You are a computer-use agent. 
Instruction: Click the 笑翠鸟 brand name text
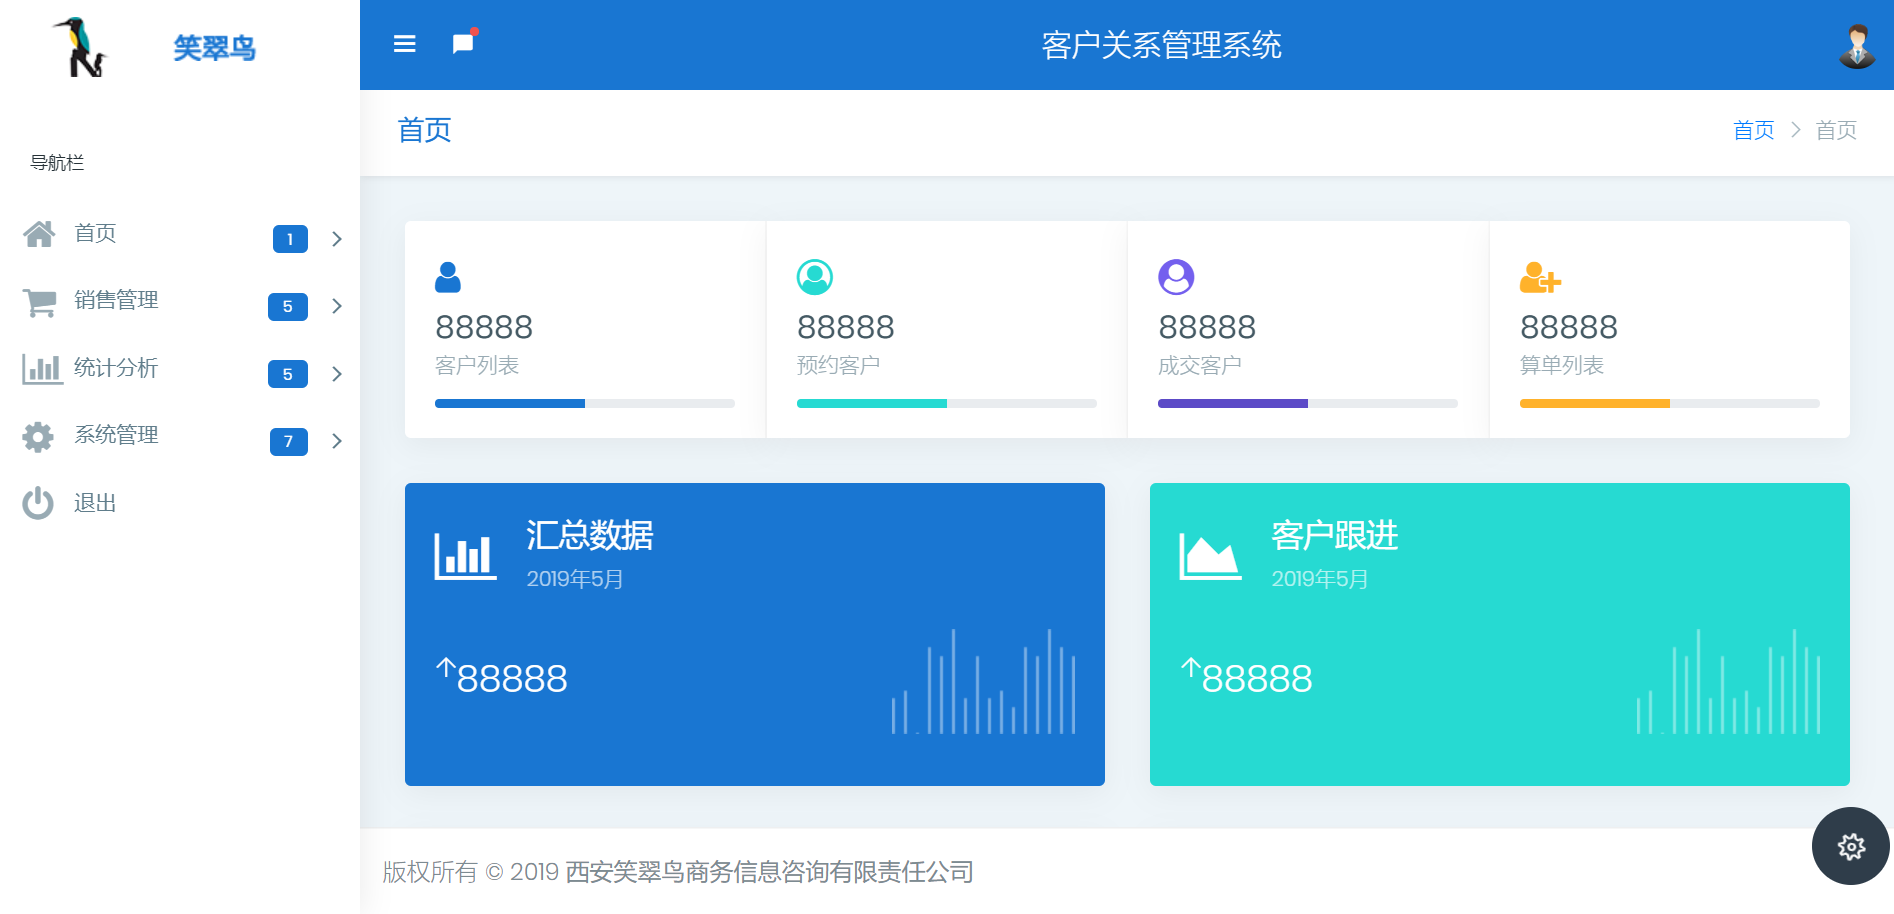[x=214, y=47]
